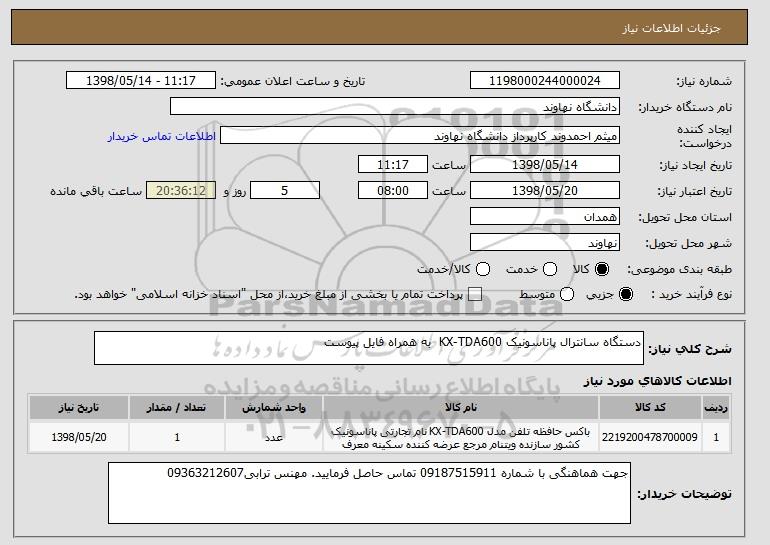
Task: Click the جزئیات اطلاعات نیاز header title
Action: tap(671, 28)
